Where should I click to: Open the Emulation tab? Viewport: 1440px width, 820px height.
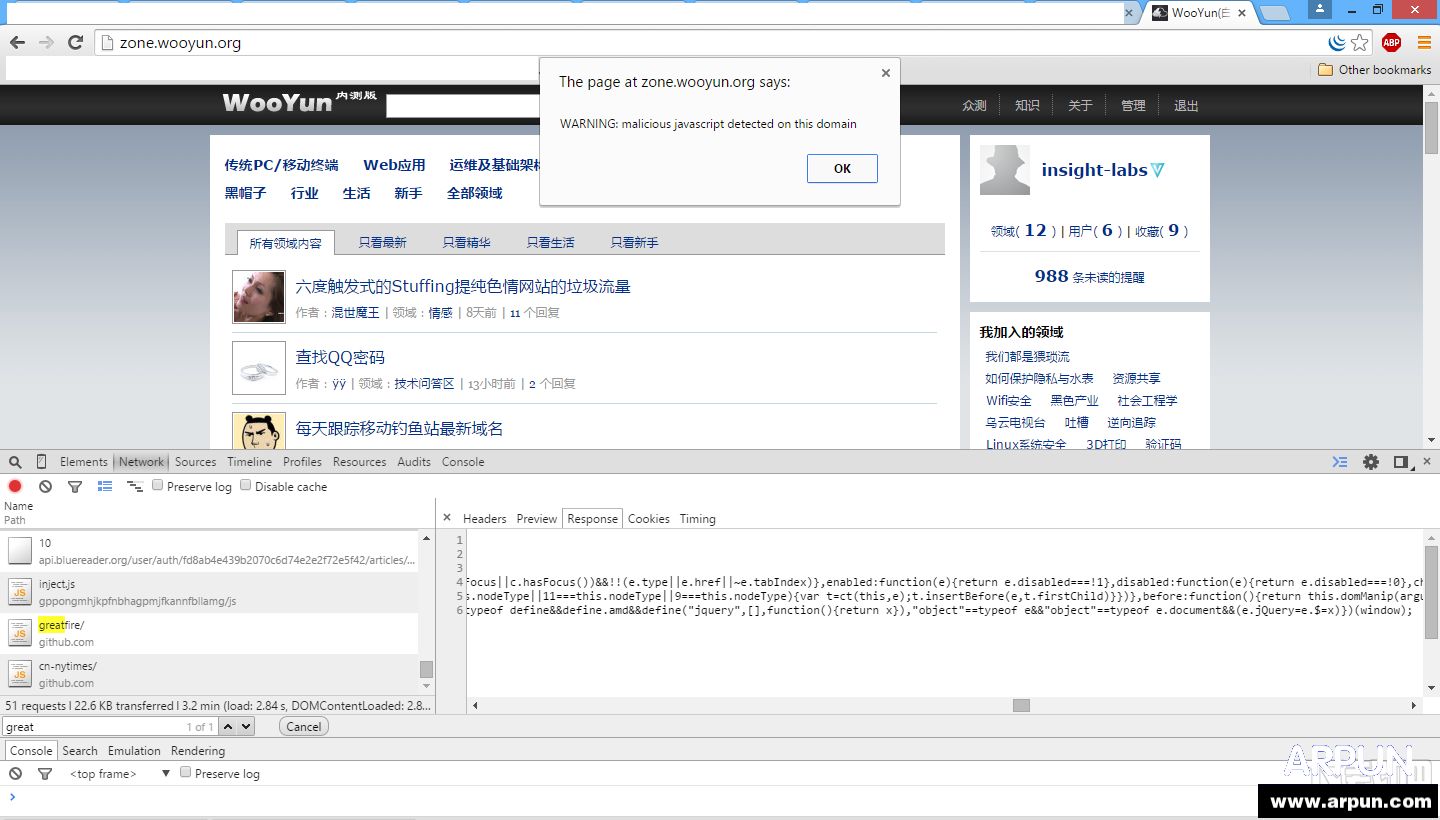[x=134, y=750]
